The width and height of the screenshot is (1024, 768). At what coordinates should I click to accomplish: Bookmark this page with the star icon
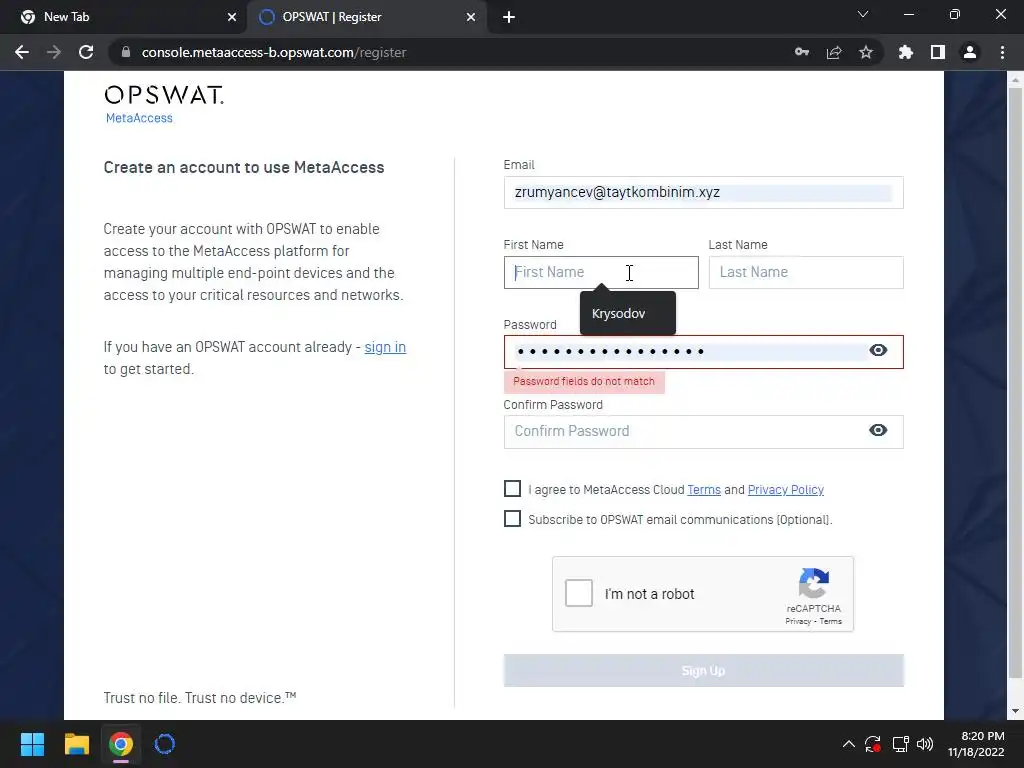tap(866, 52)
